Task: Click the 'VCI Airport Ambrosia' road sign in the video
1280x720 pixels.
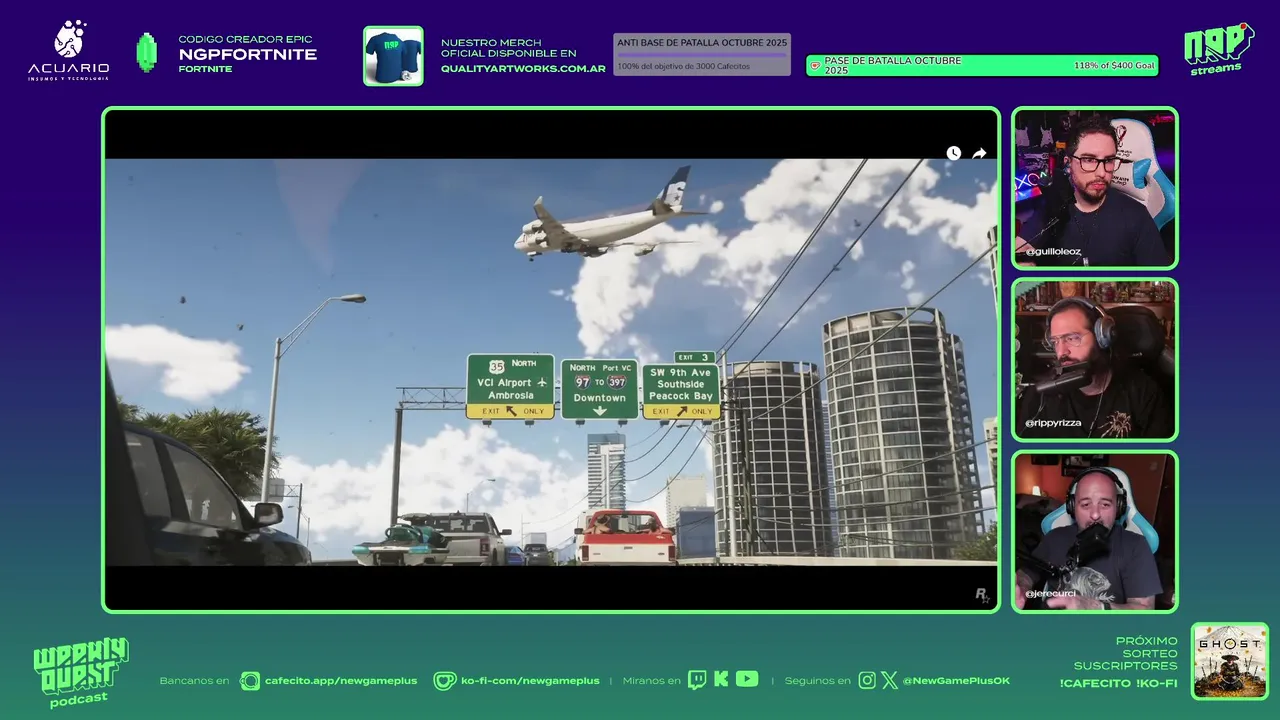Action: tap(510, 386)
